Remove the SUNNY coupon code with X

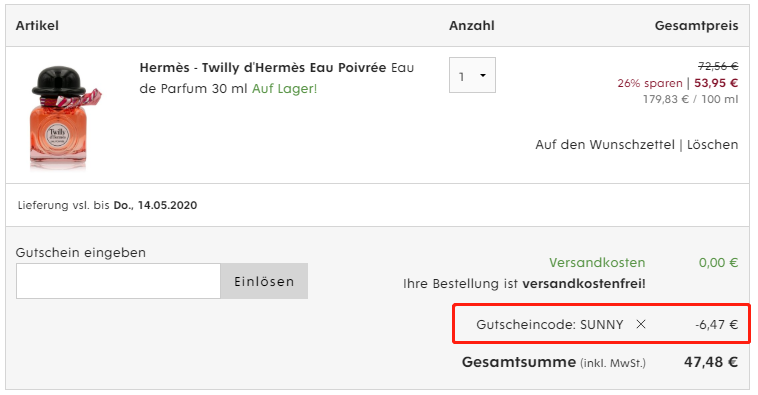click(x=641, y=324)
